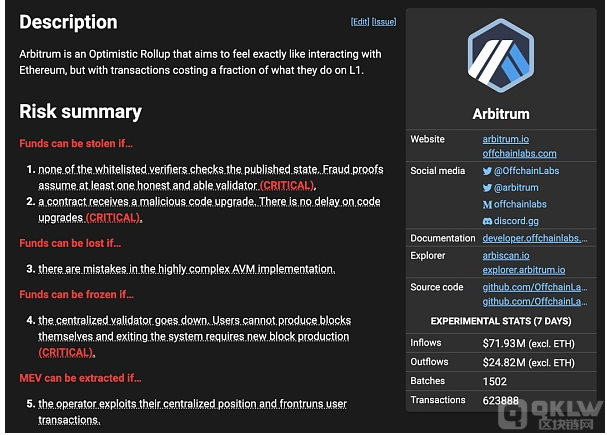Screen dimensions: 607x435
Task: Click risk about malicious code upgrade
Action: [x=209, y=209]
